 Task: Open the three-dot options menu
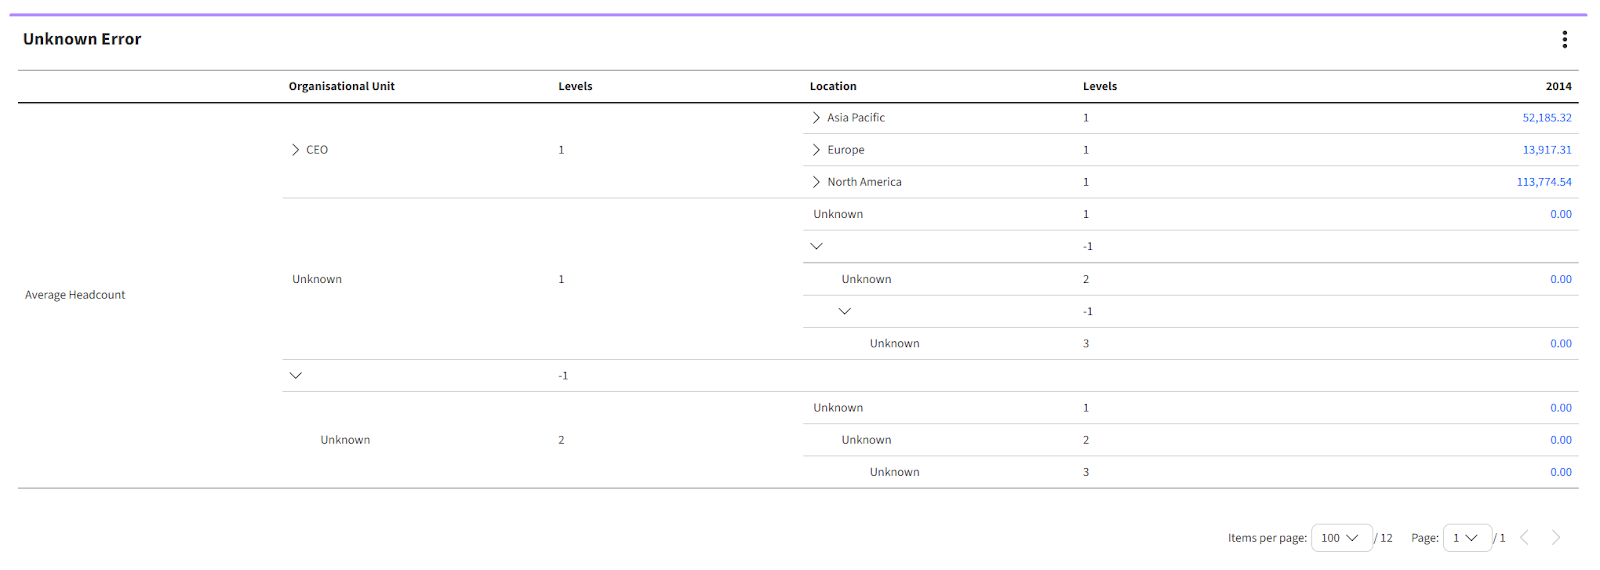[x=1564, y=39]
